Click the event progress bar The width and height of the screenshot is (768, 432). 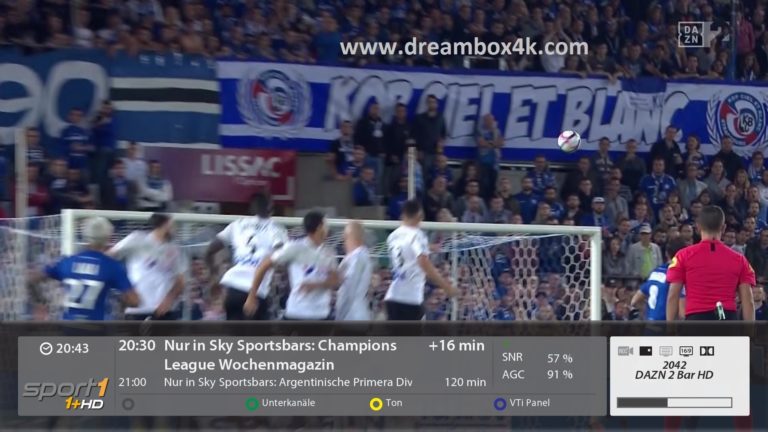(x=674, y=403)
